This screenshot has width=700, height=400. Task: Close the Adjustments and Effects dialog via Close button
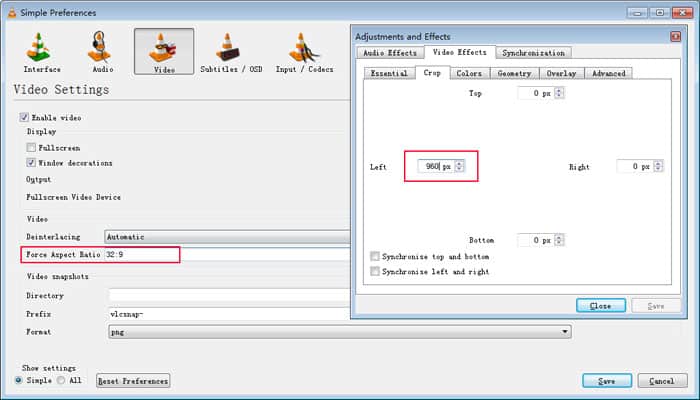click(x=600, y=306)
